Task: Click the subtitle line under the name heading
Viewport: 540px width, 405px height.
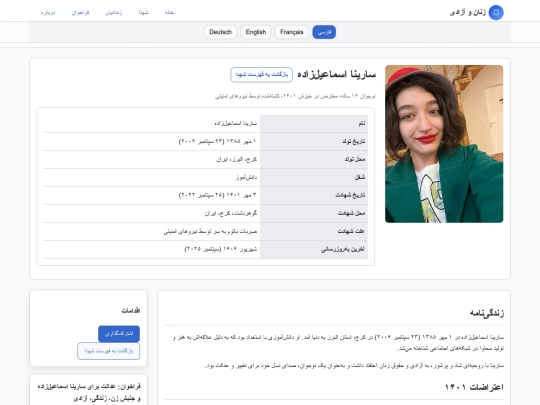Action: click(x=295, y=96)
